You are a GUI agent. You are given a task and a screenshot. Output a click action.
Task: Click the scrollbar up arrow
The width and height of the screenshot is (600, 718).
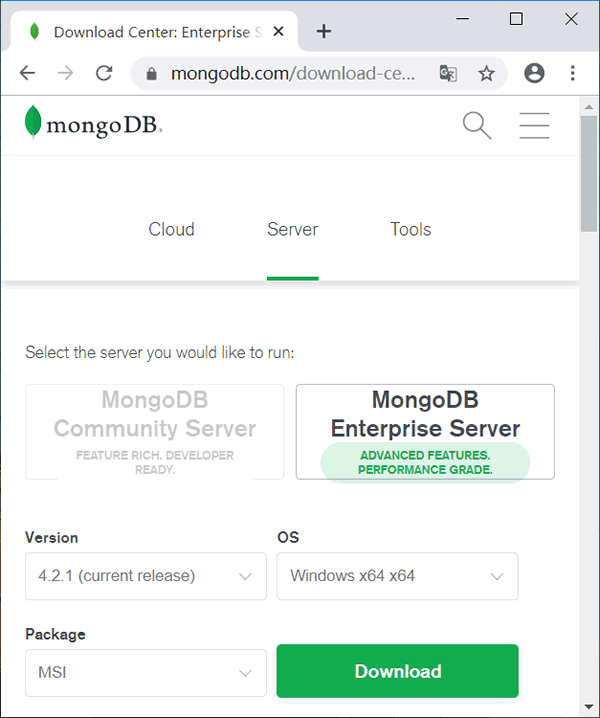pos(589,107)
